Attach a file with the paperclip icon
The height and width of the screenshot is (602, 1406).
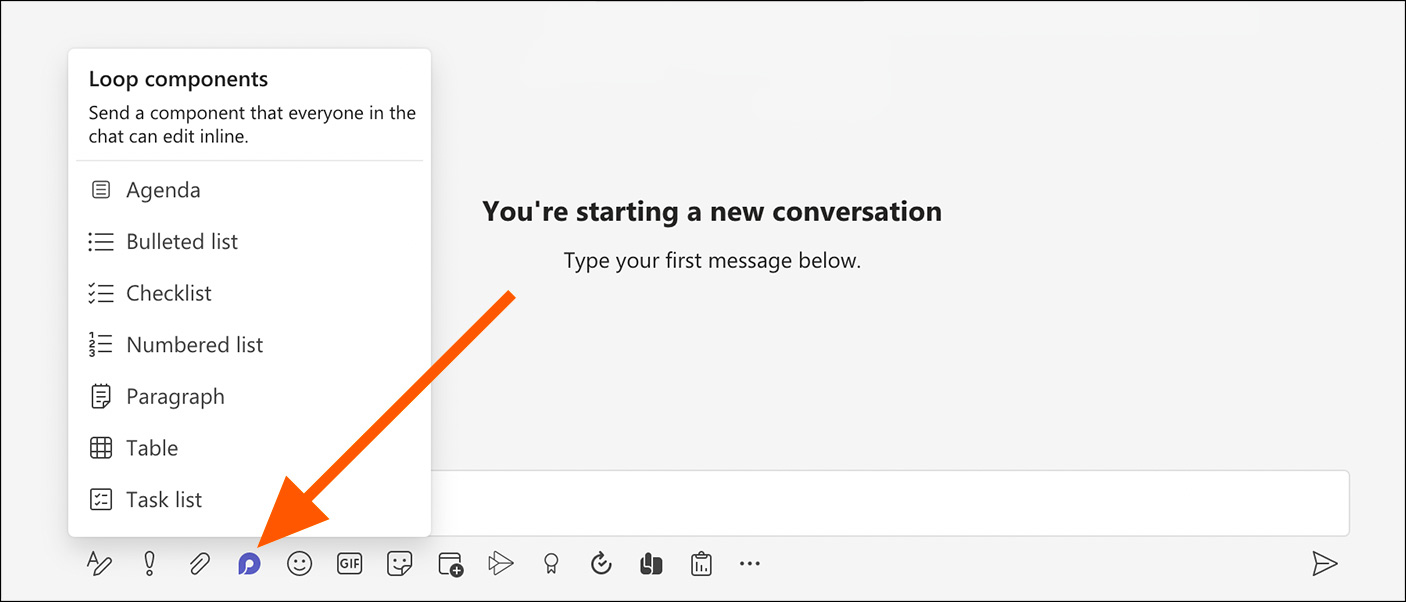(199, 563)
